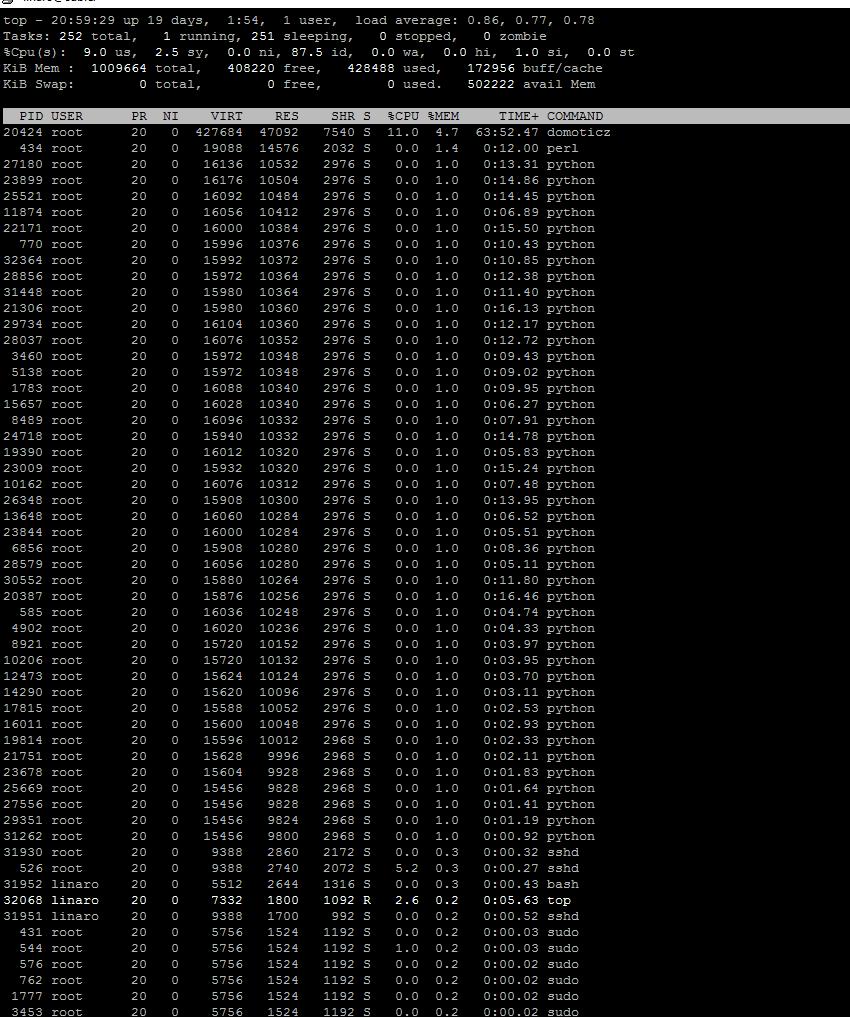Click the 9996 RES value

point(283,756)
